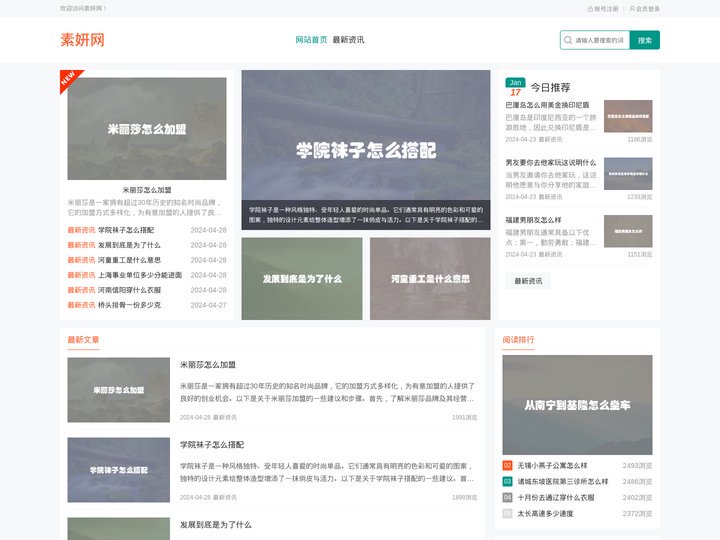Click thumbnail of 男友要你去他家玩 article
Image resolution: width=720 pixels, height=540 pixels.
[628, 174]
